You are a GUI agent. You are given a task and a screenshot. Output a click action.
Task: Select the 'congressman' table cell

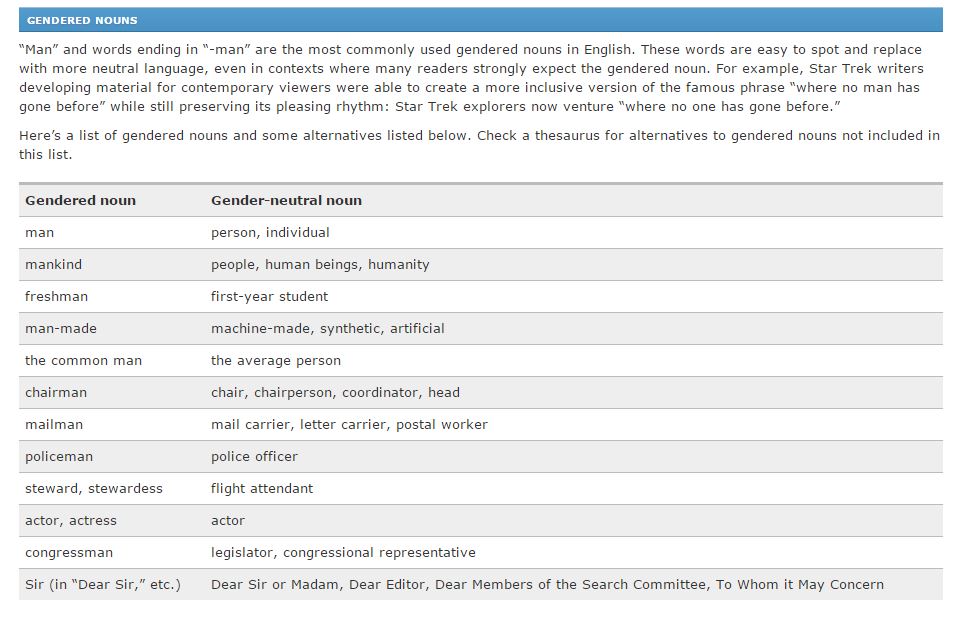pos(69,553)
